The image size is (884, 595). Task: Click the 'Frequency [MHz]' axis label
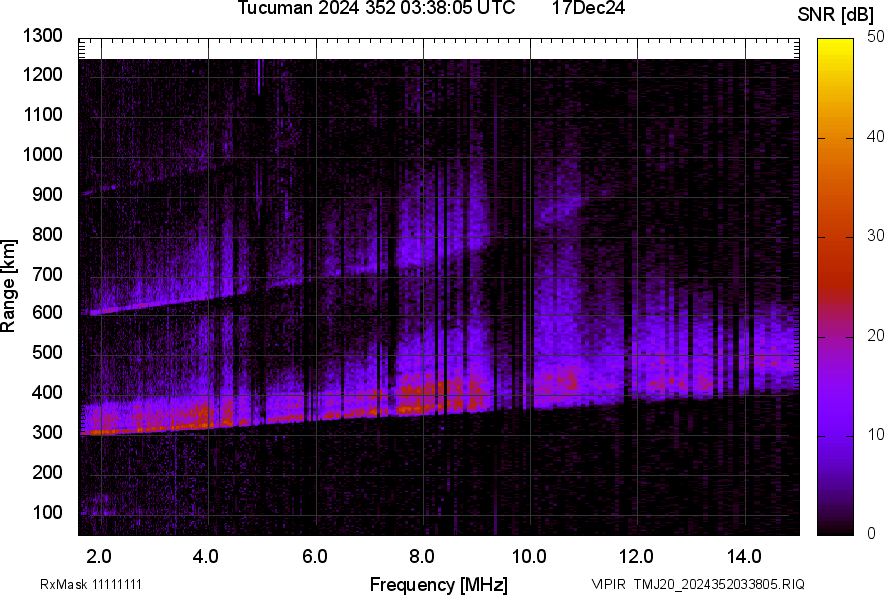(439, 584)
